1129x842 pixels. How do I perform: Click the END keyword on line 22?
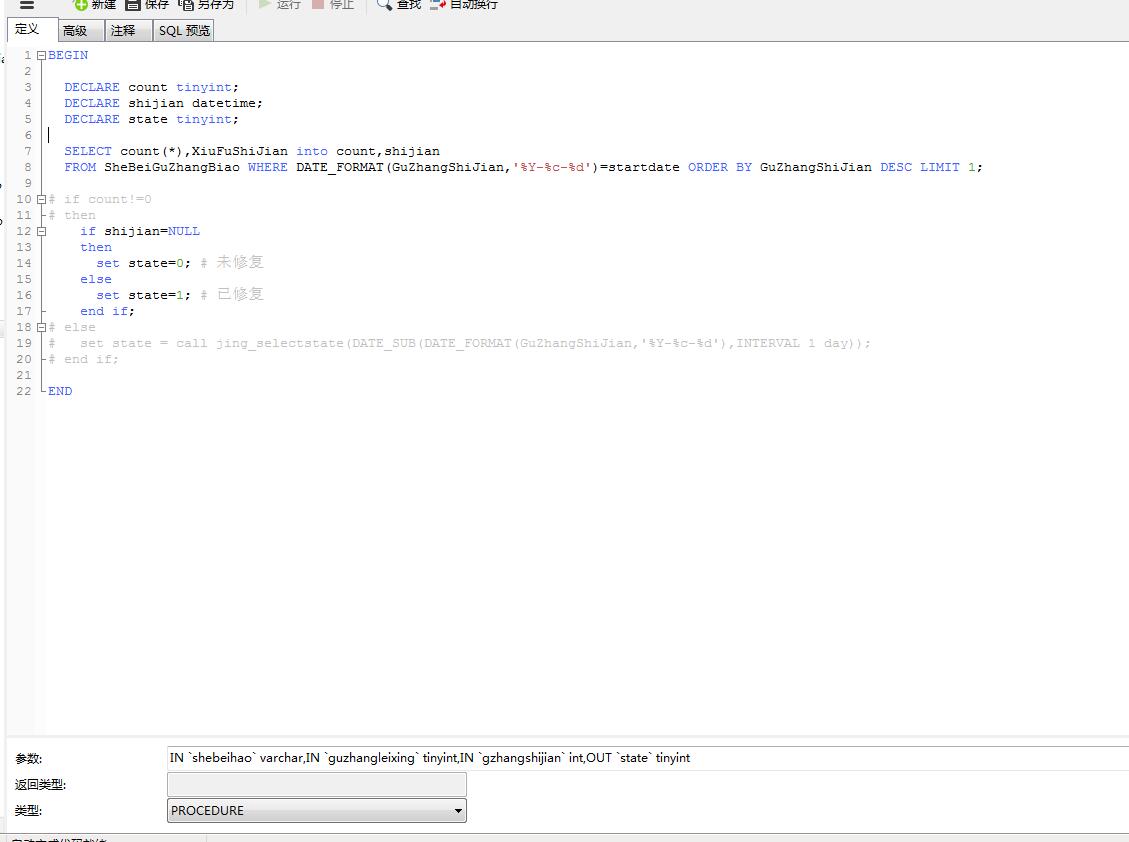coord(60,391)
